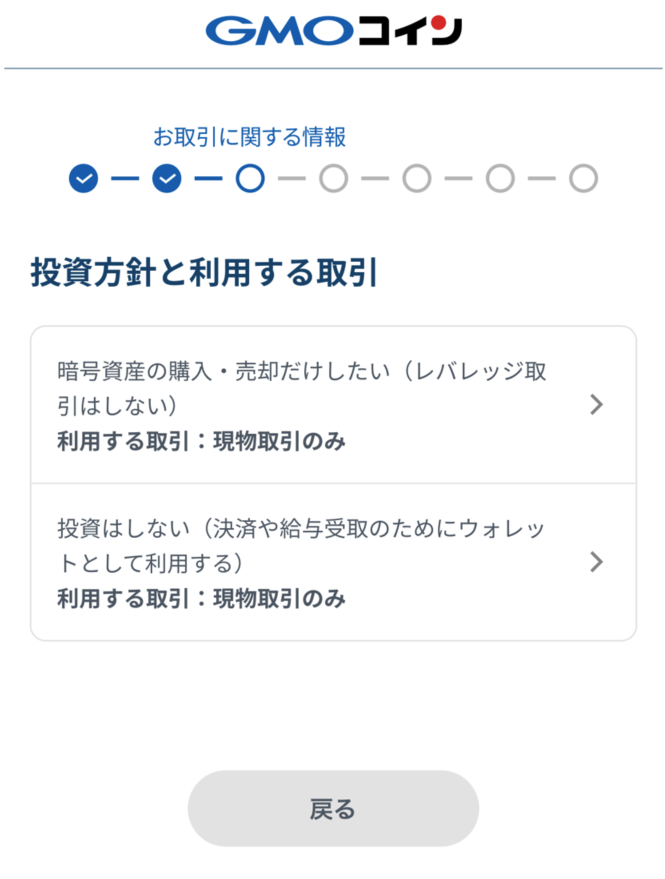Image resolution: width=665 pixels, height=879 pixels.
Task: Open chevron for 投資はしない option
Action: 597,562
